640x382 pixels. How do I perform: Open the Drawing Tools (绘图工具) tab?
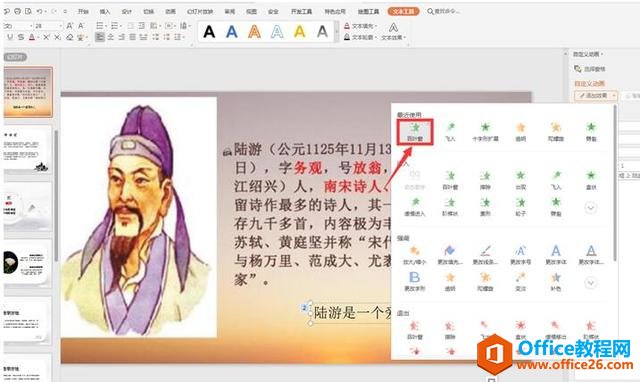coord(369,11)
